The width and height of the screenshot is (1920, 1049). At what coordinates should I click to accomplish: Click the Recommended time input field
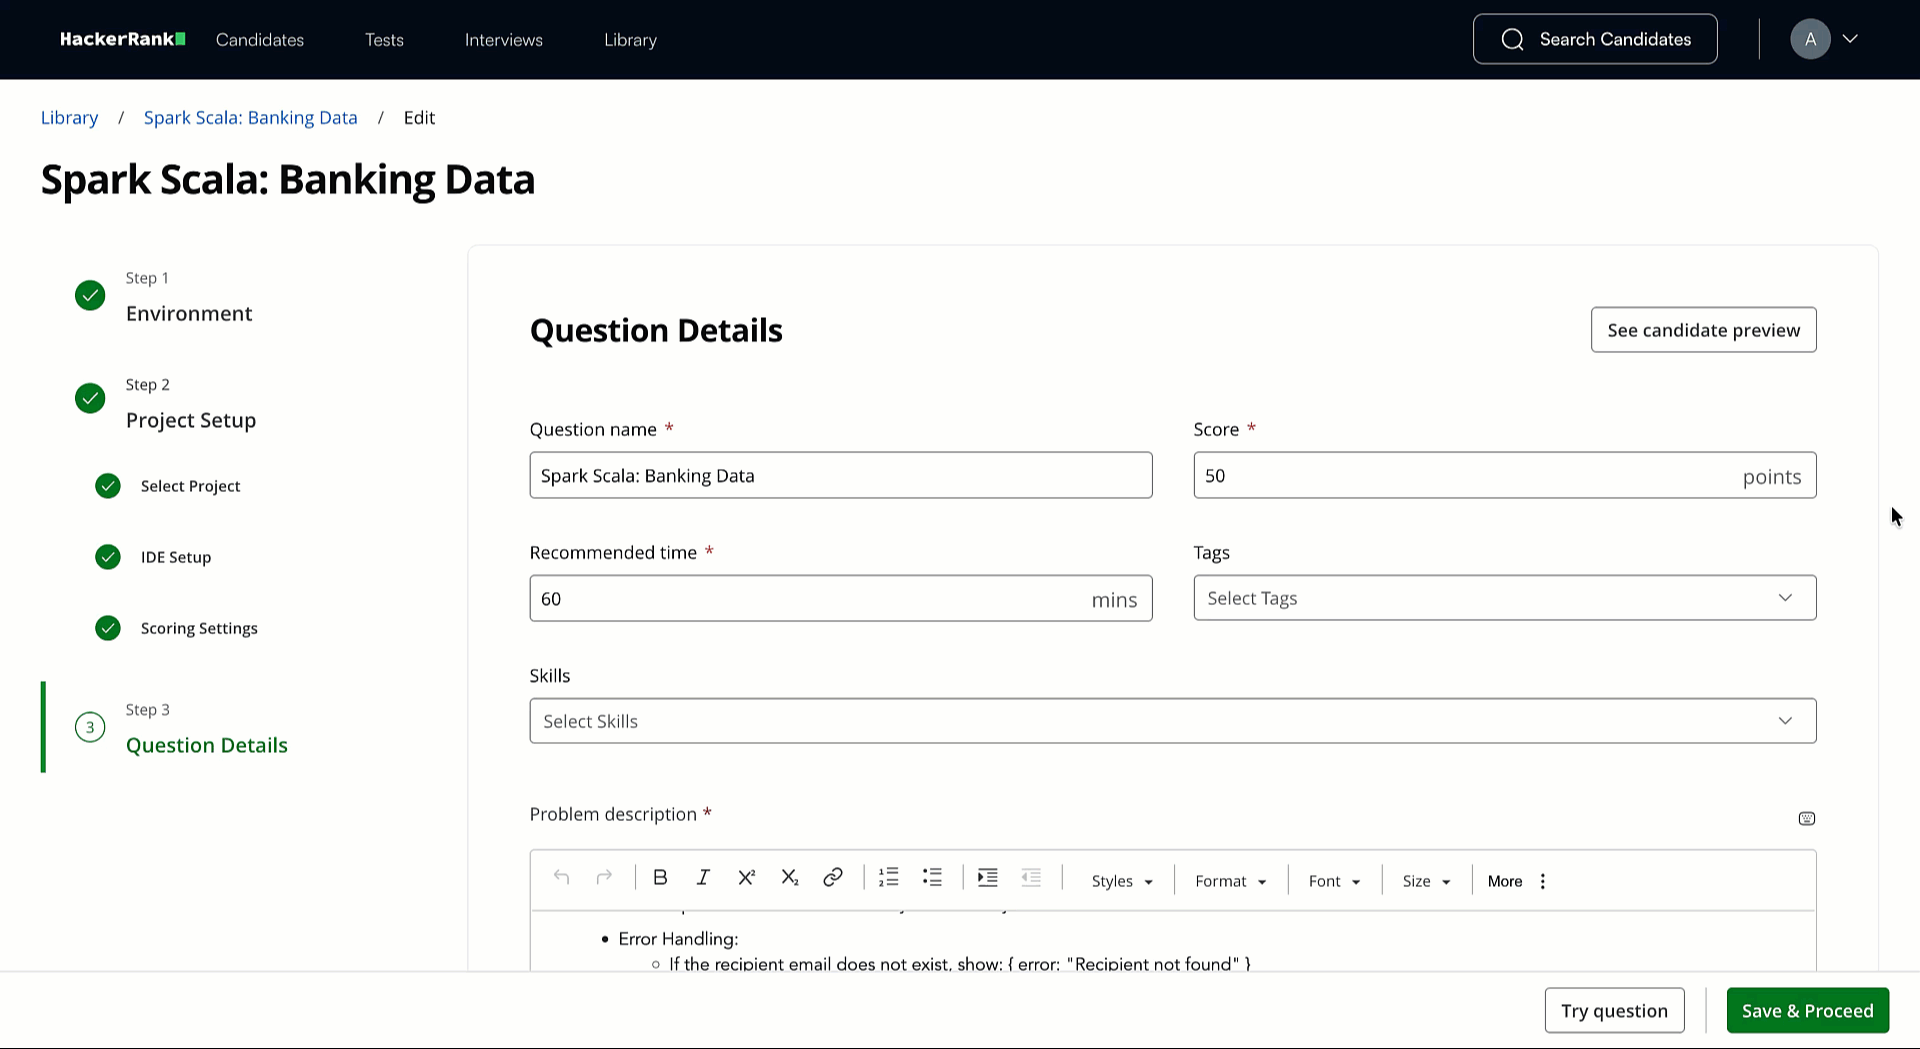tap(840, 598)
